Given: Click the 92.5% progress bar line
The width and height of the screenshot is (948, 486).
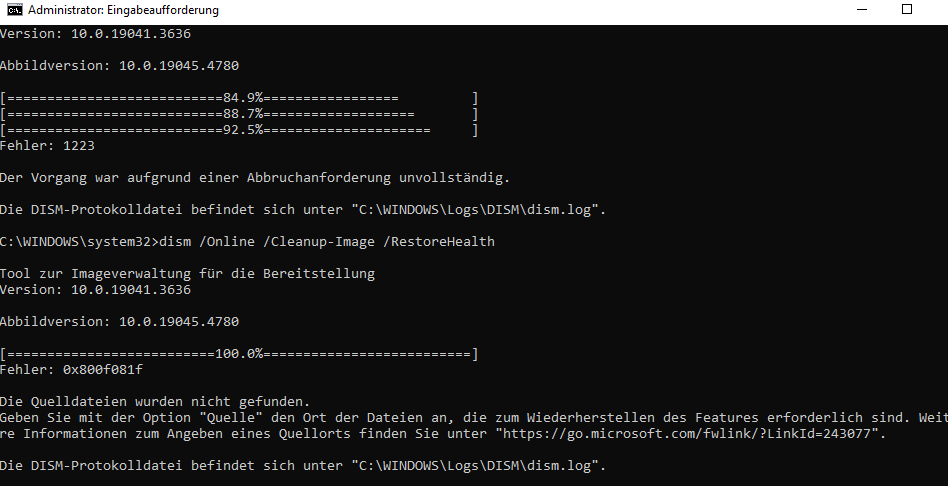Looking at the screenshot, I should click(x=239, y=129).
